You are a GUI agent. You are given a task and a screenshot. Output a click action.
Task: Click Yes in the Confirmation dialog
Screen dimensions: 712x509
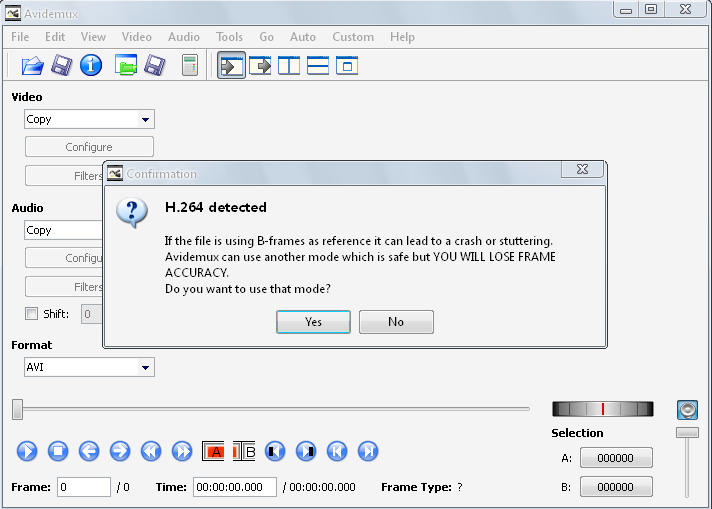313,322
